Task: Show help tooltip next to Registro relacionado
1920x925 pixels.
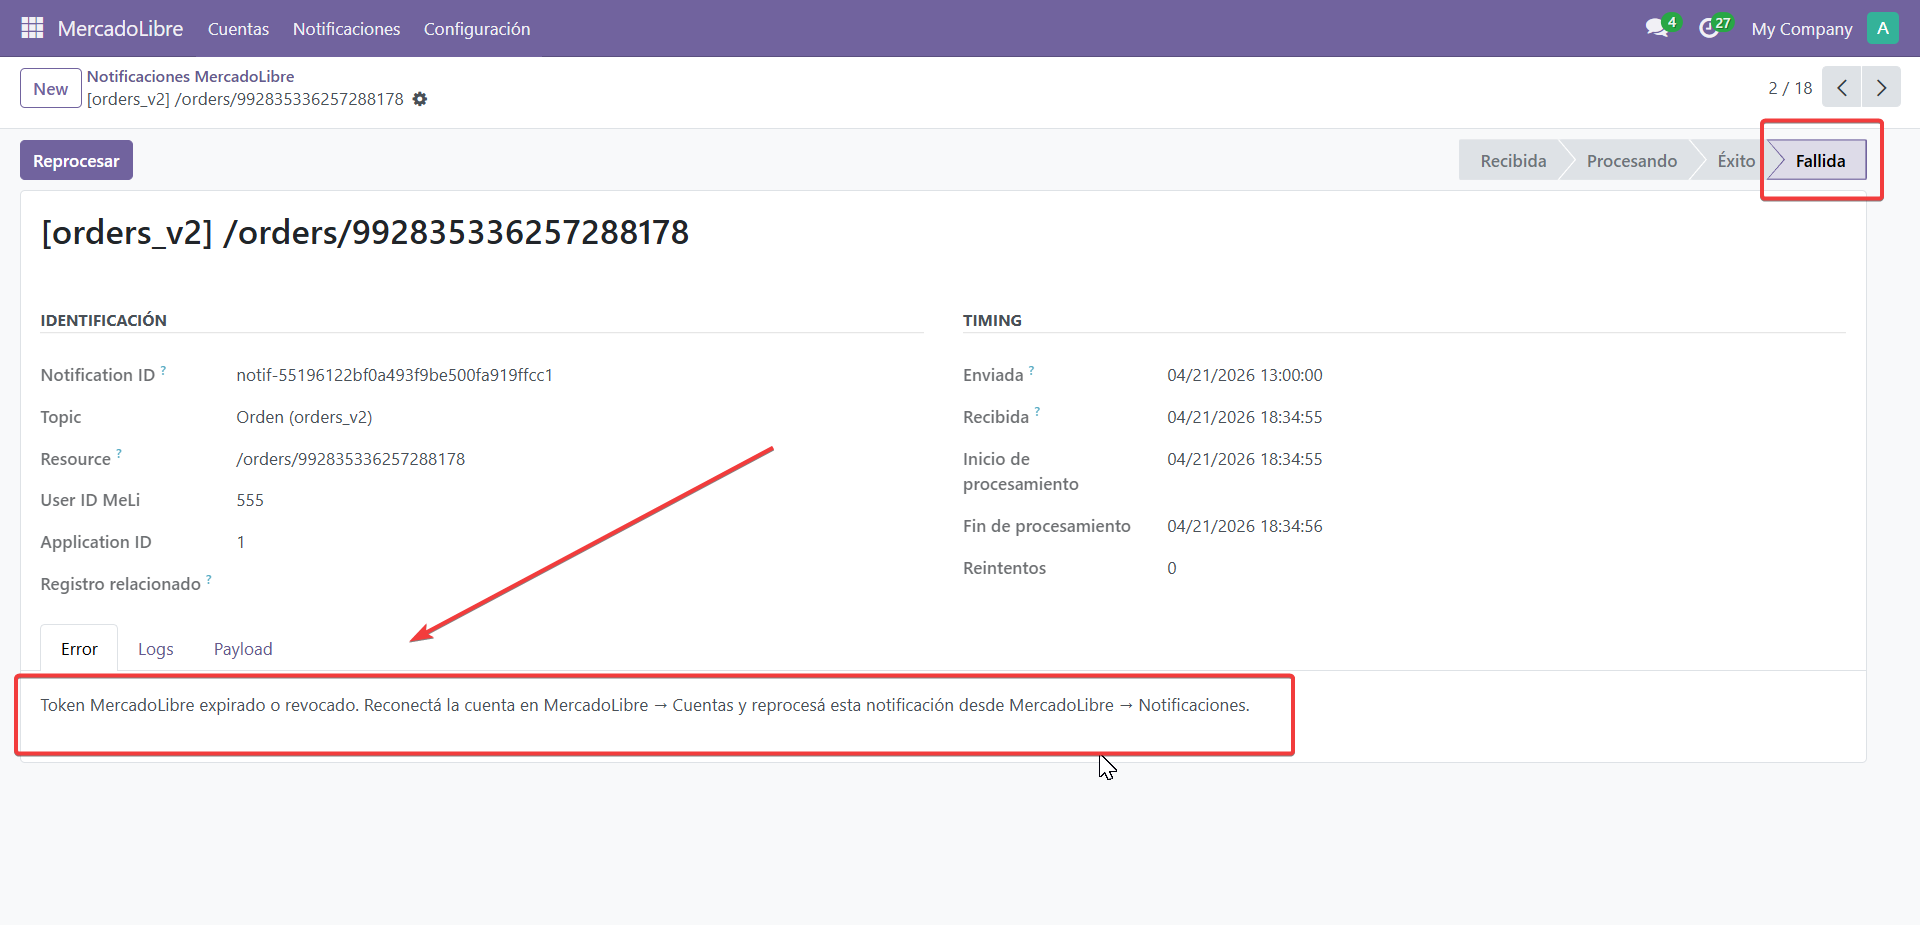Action: pos(209,579)
